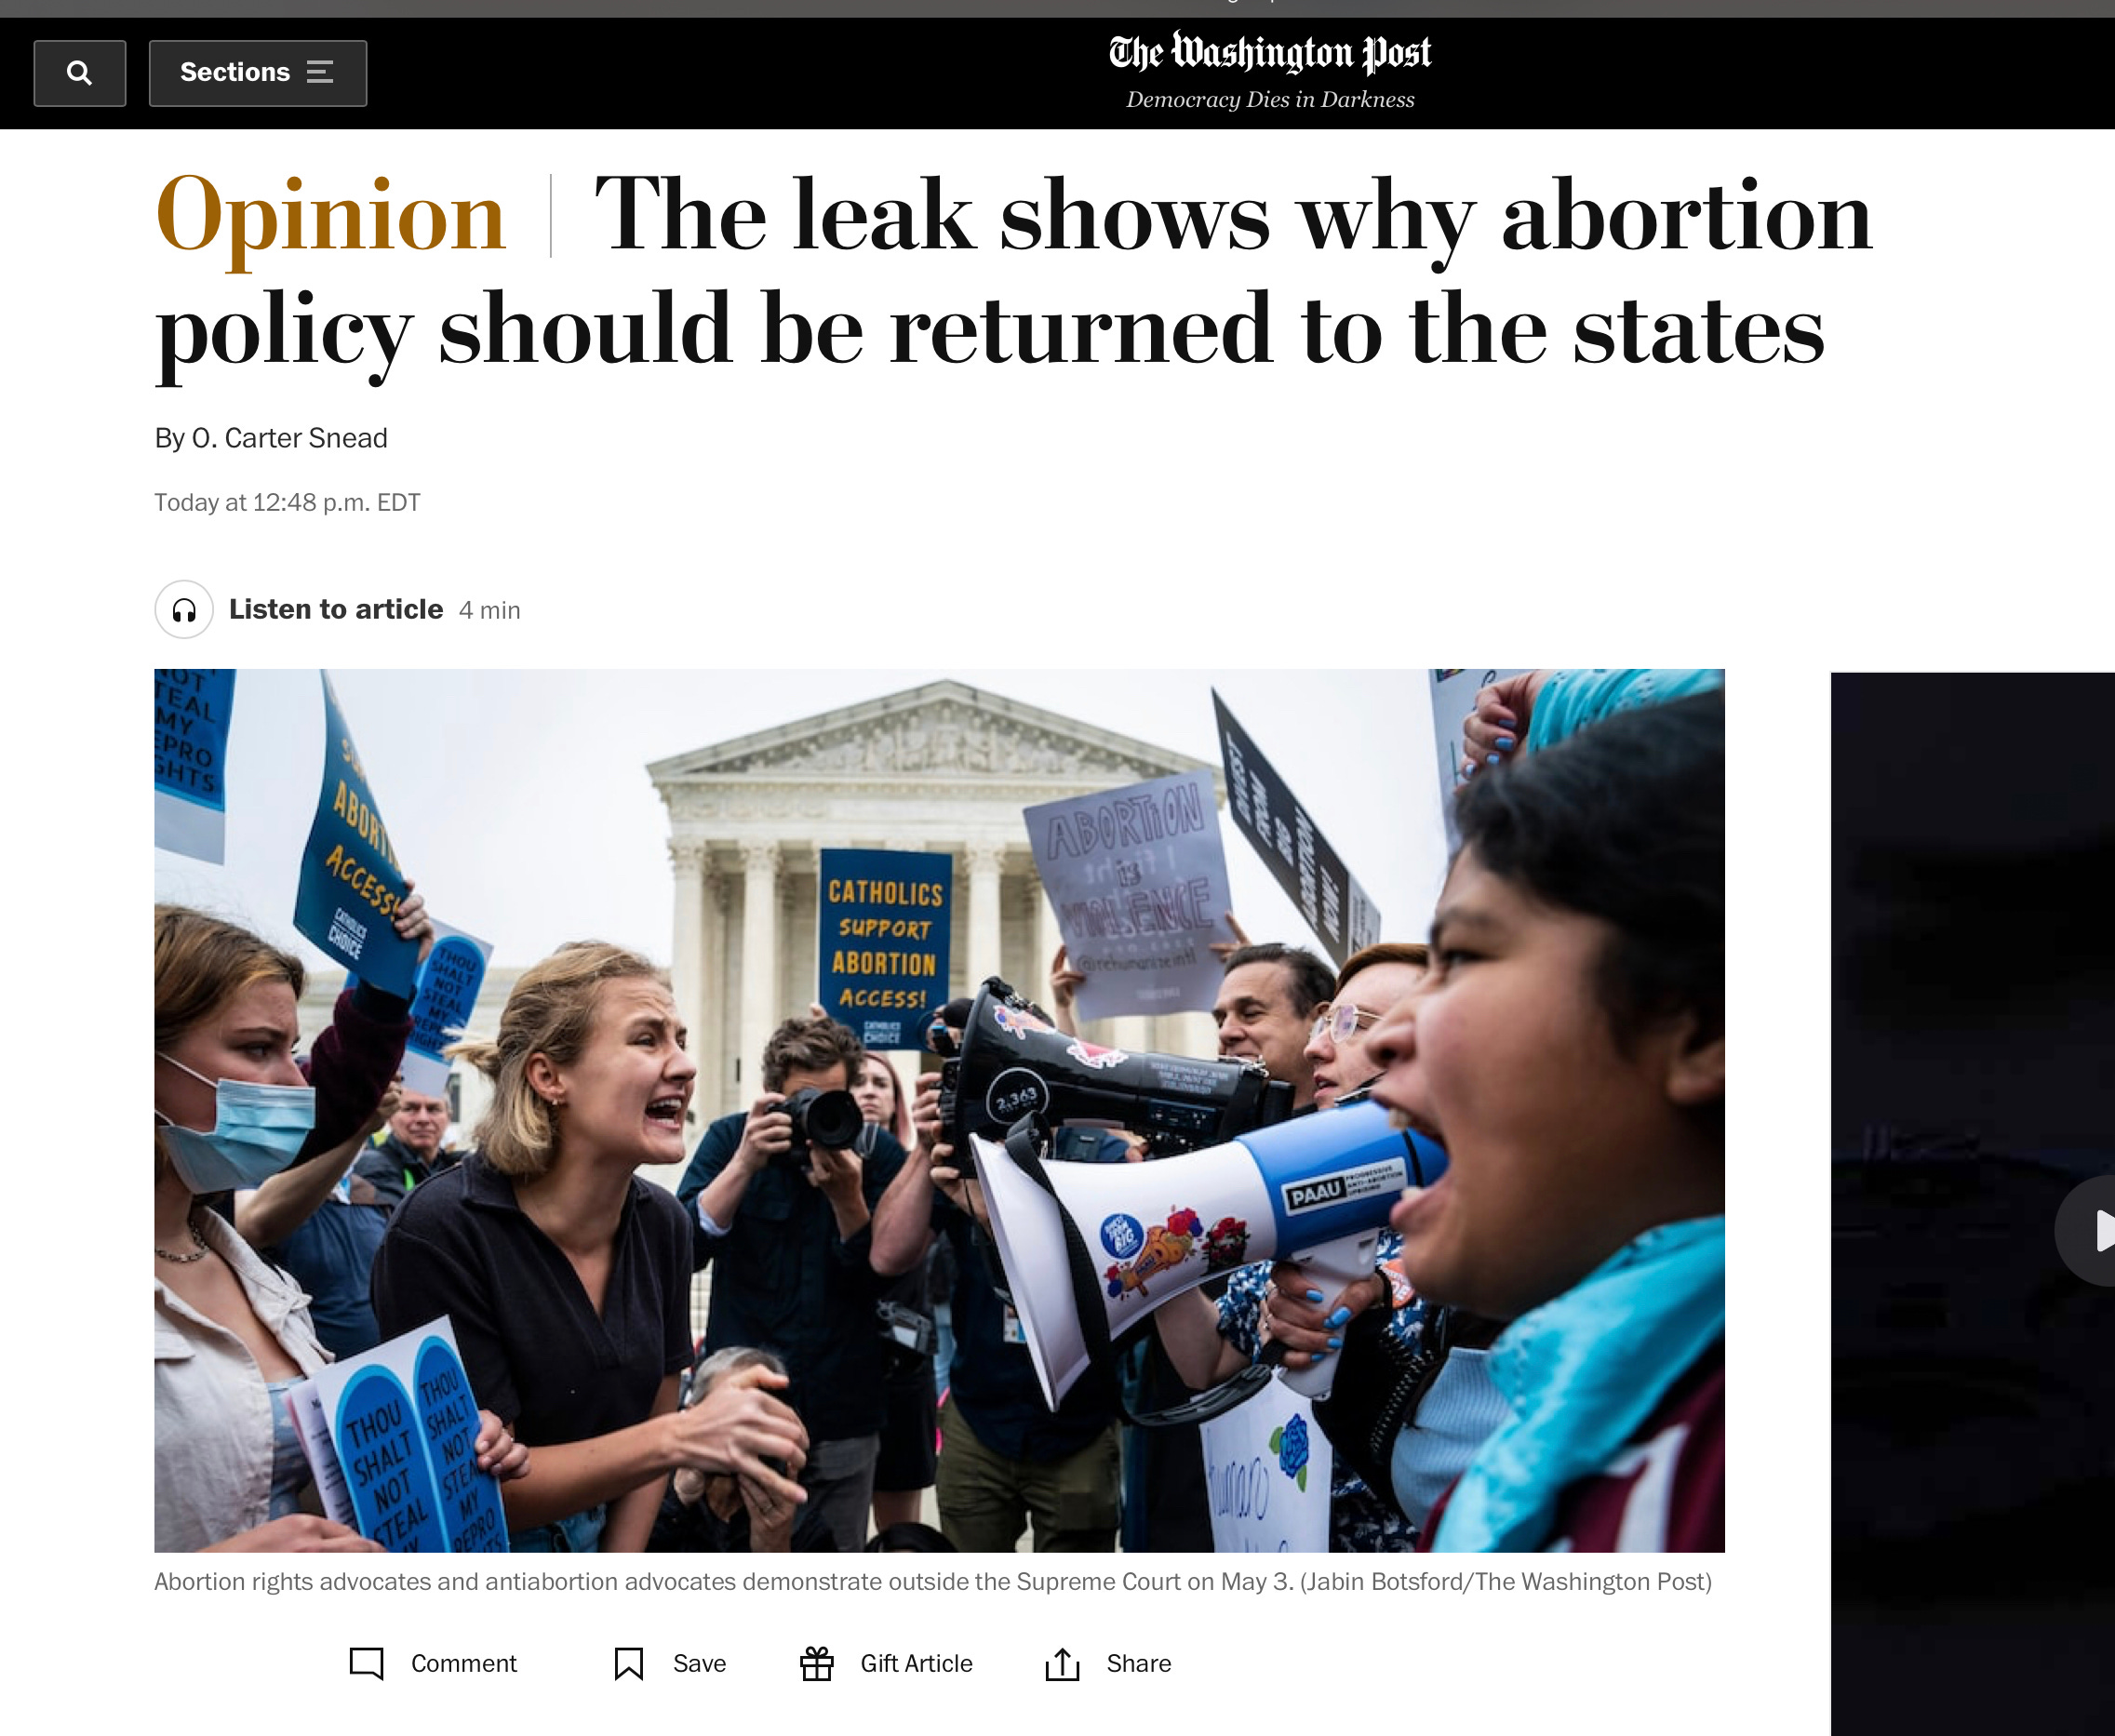Click the Sections hamburger lines icon
This screenshot has height=1736, width=2115.
320,72
